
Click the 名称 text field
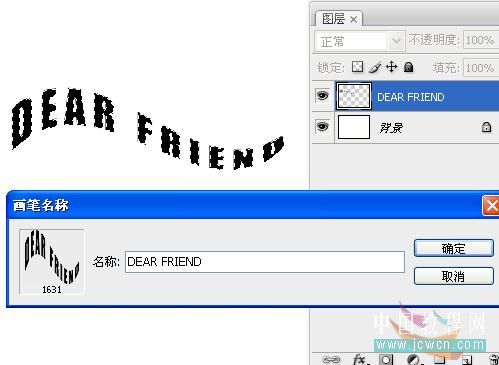(x=265, y=262)
